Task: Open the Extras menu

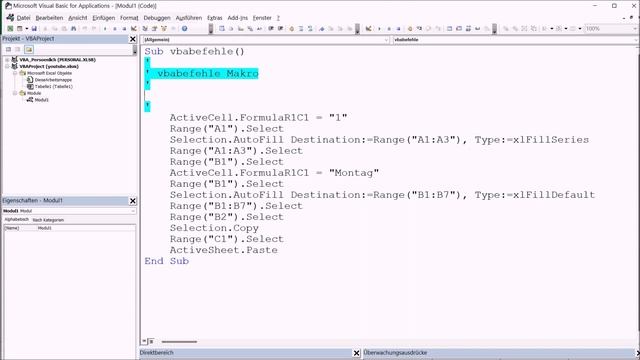Action: (x=214, y=18)
